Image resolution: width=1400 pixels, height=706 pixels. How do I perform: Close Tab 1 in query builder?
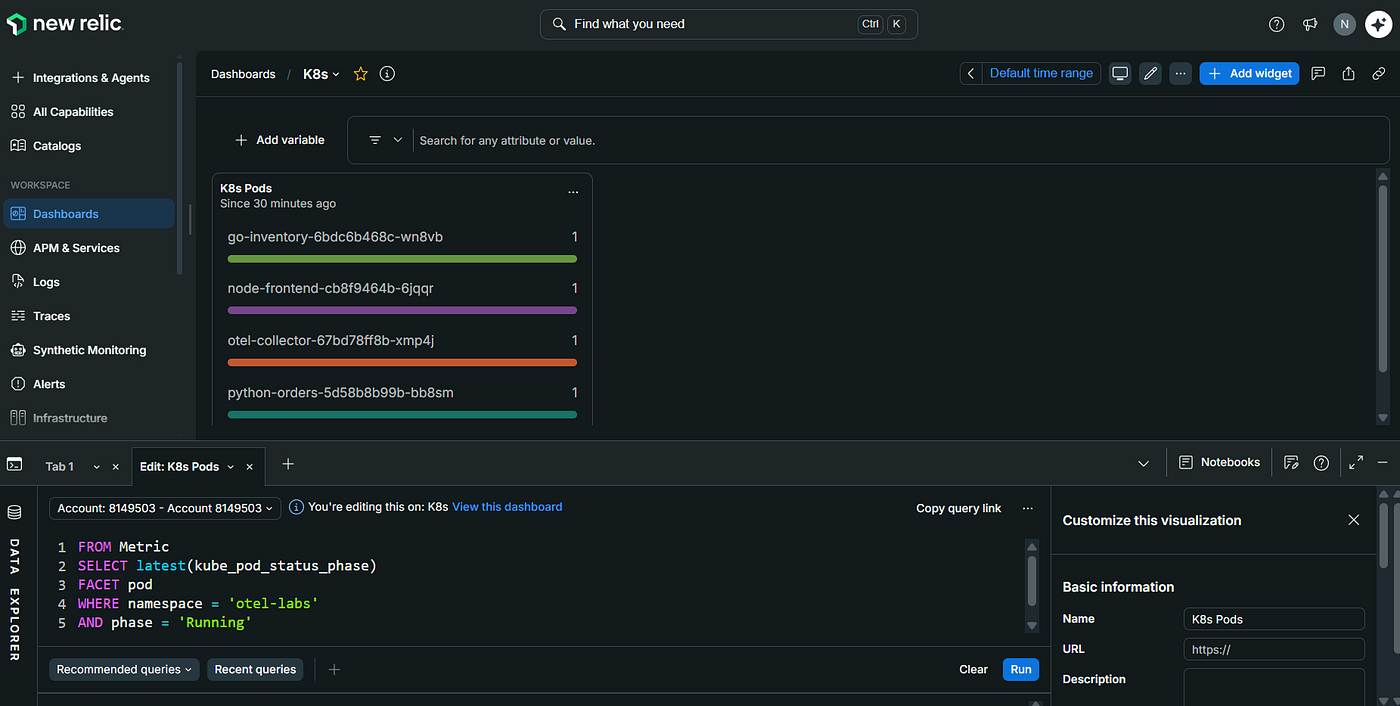coord(115,467)
